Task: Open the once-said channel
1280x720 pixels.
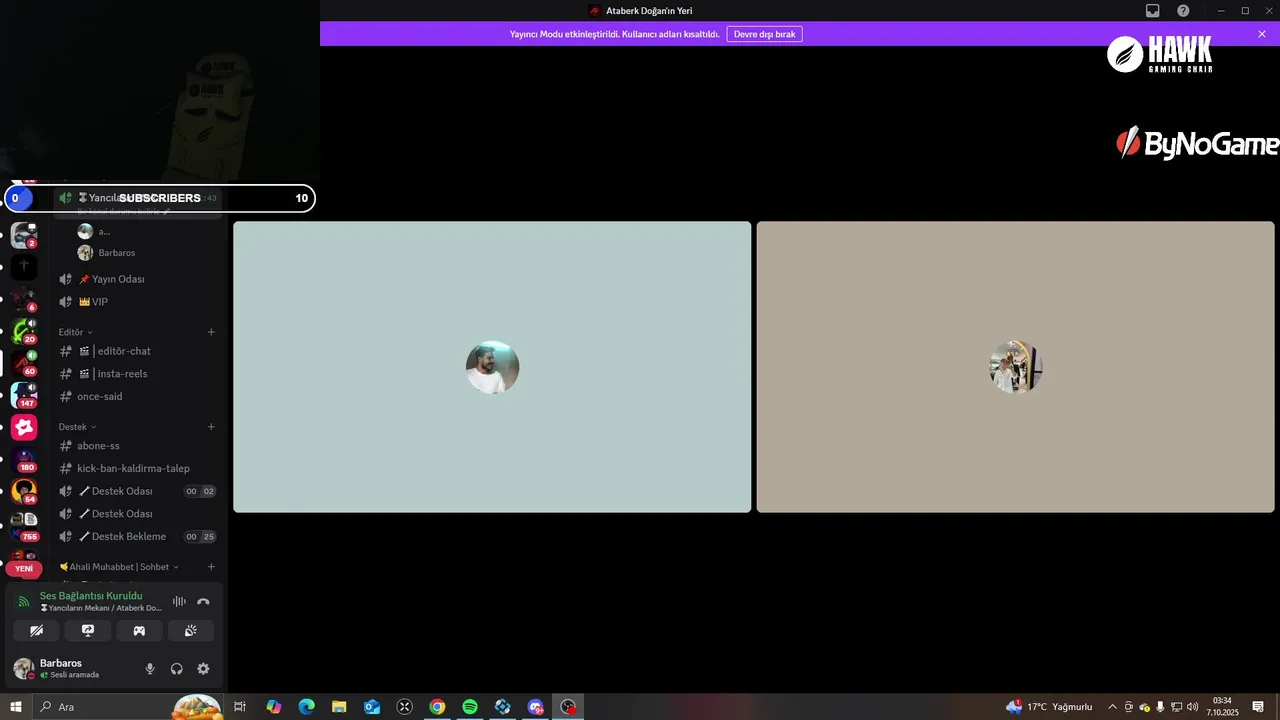Action: pos(138,397)
